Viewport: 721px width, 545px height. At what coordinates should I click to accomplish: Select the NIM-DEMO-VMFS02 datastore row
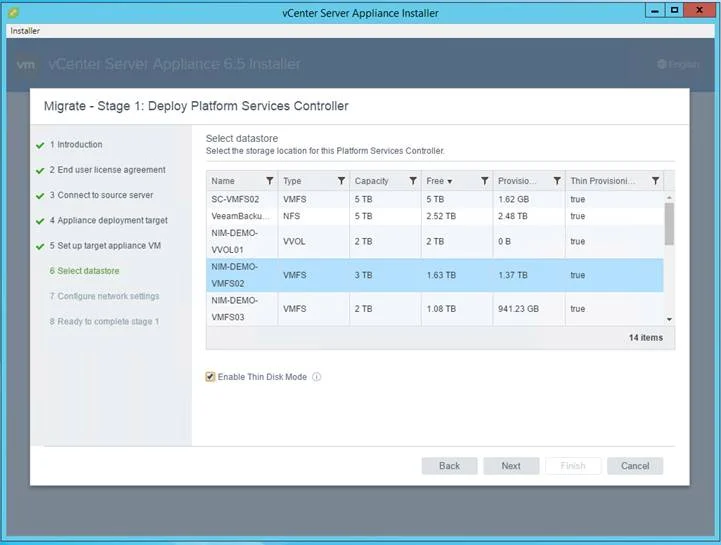point(435,275)
